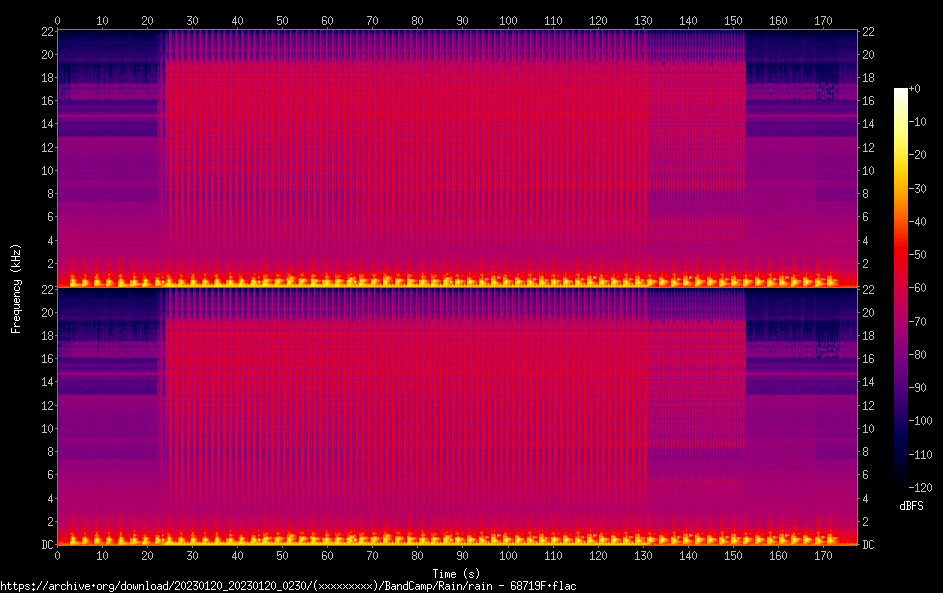Click the archive.org URL text at bottom

click(288, 585)
